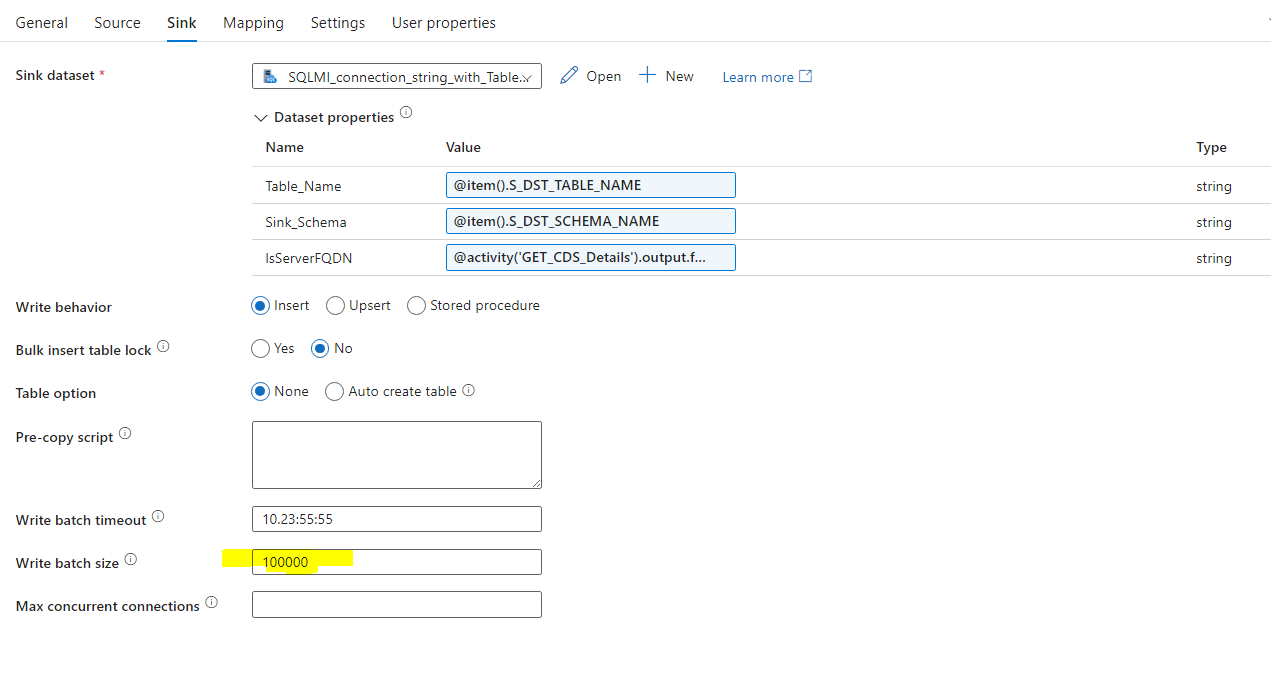This screenshot has height=680, width=1271.
Task: Click the info icon beside Max concurrent connections
Action: click(211, 601)
